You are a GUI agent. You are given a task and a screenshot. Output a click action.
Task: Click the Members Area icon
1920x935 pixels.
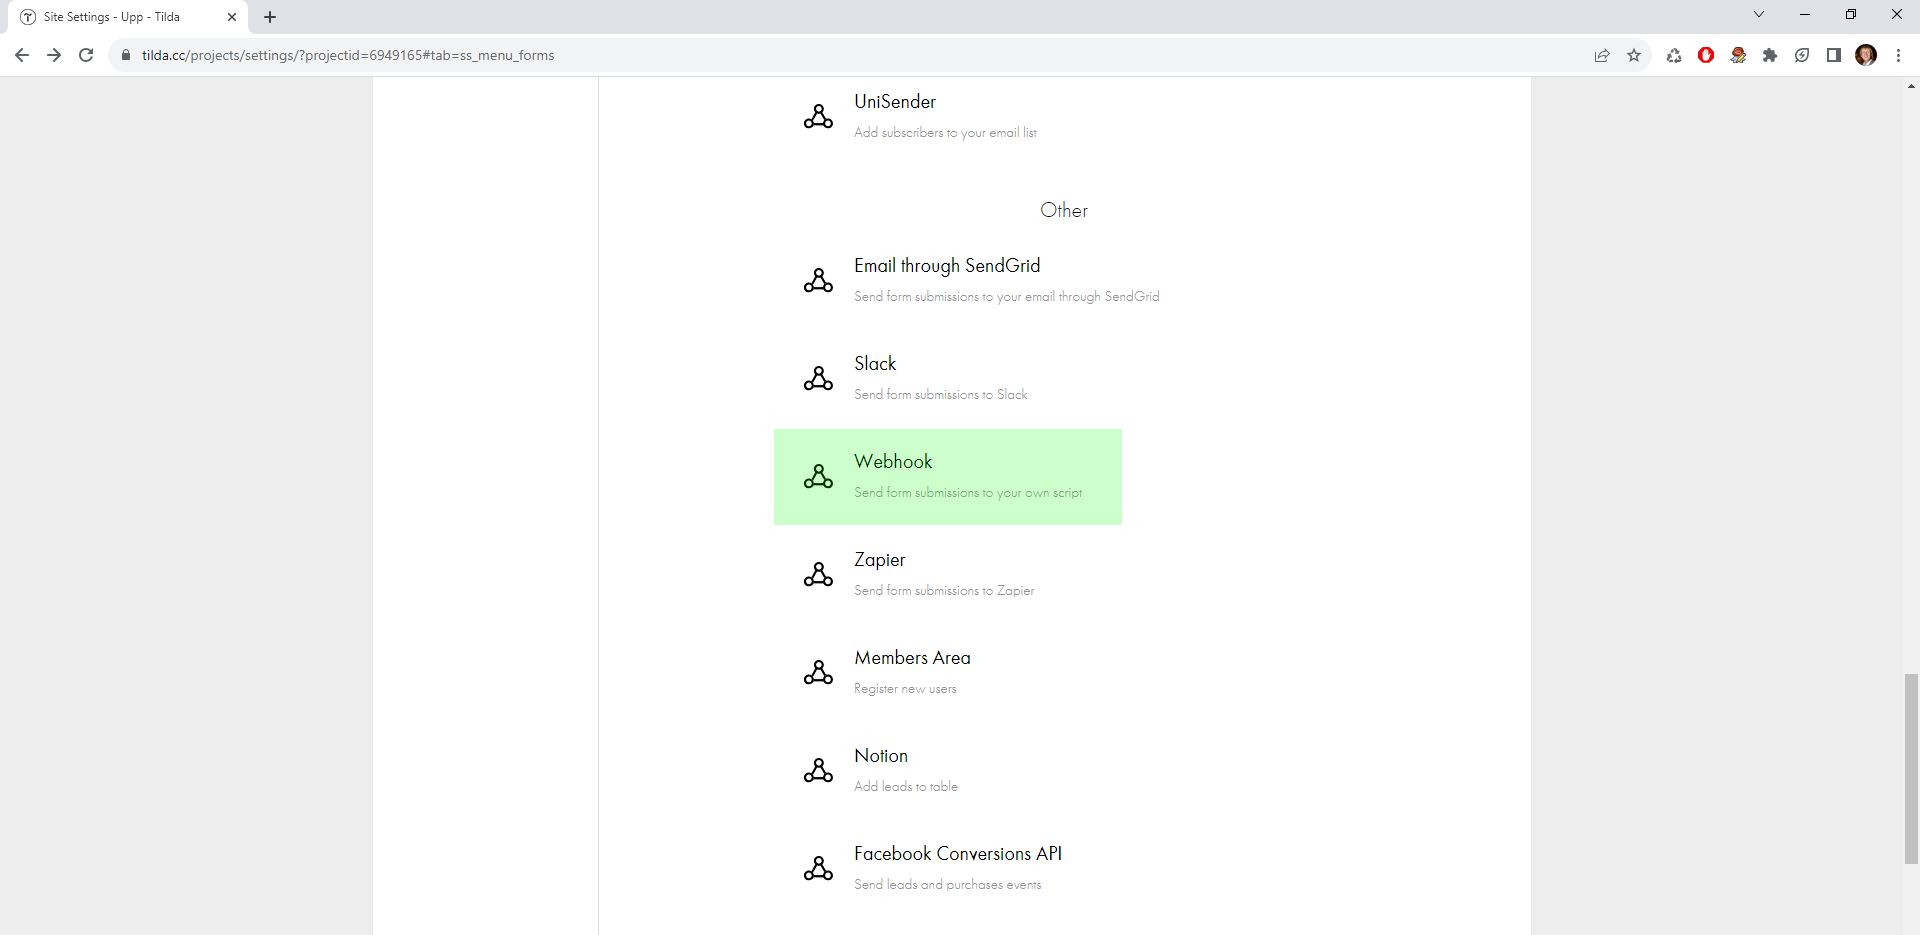[x=818, y=672]
